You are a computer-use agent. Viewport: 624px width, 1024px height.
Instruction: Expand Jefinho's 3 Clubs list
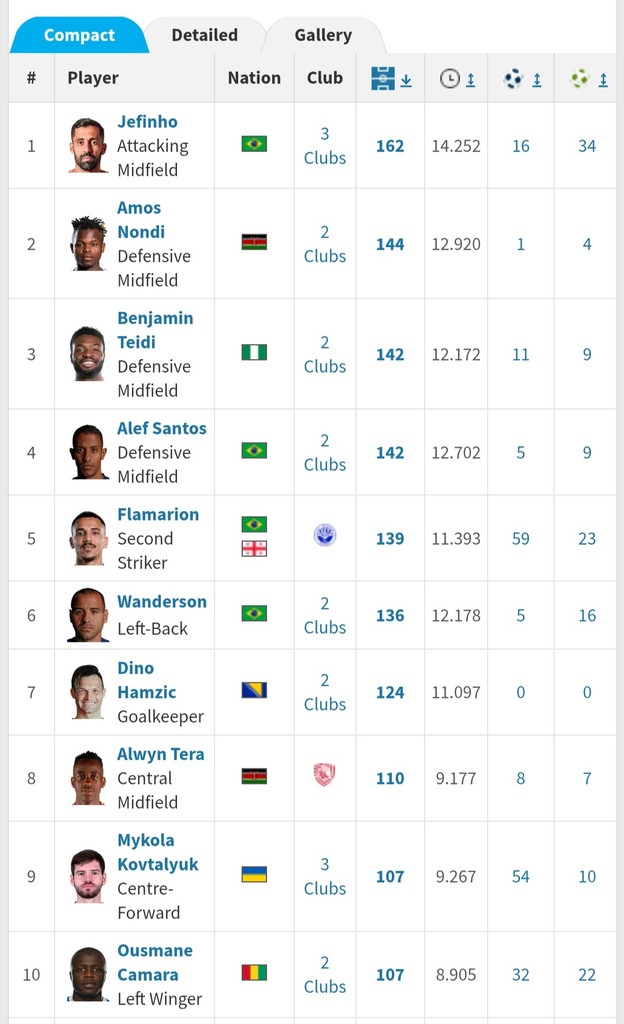[324, 146]
